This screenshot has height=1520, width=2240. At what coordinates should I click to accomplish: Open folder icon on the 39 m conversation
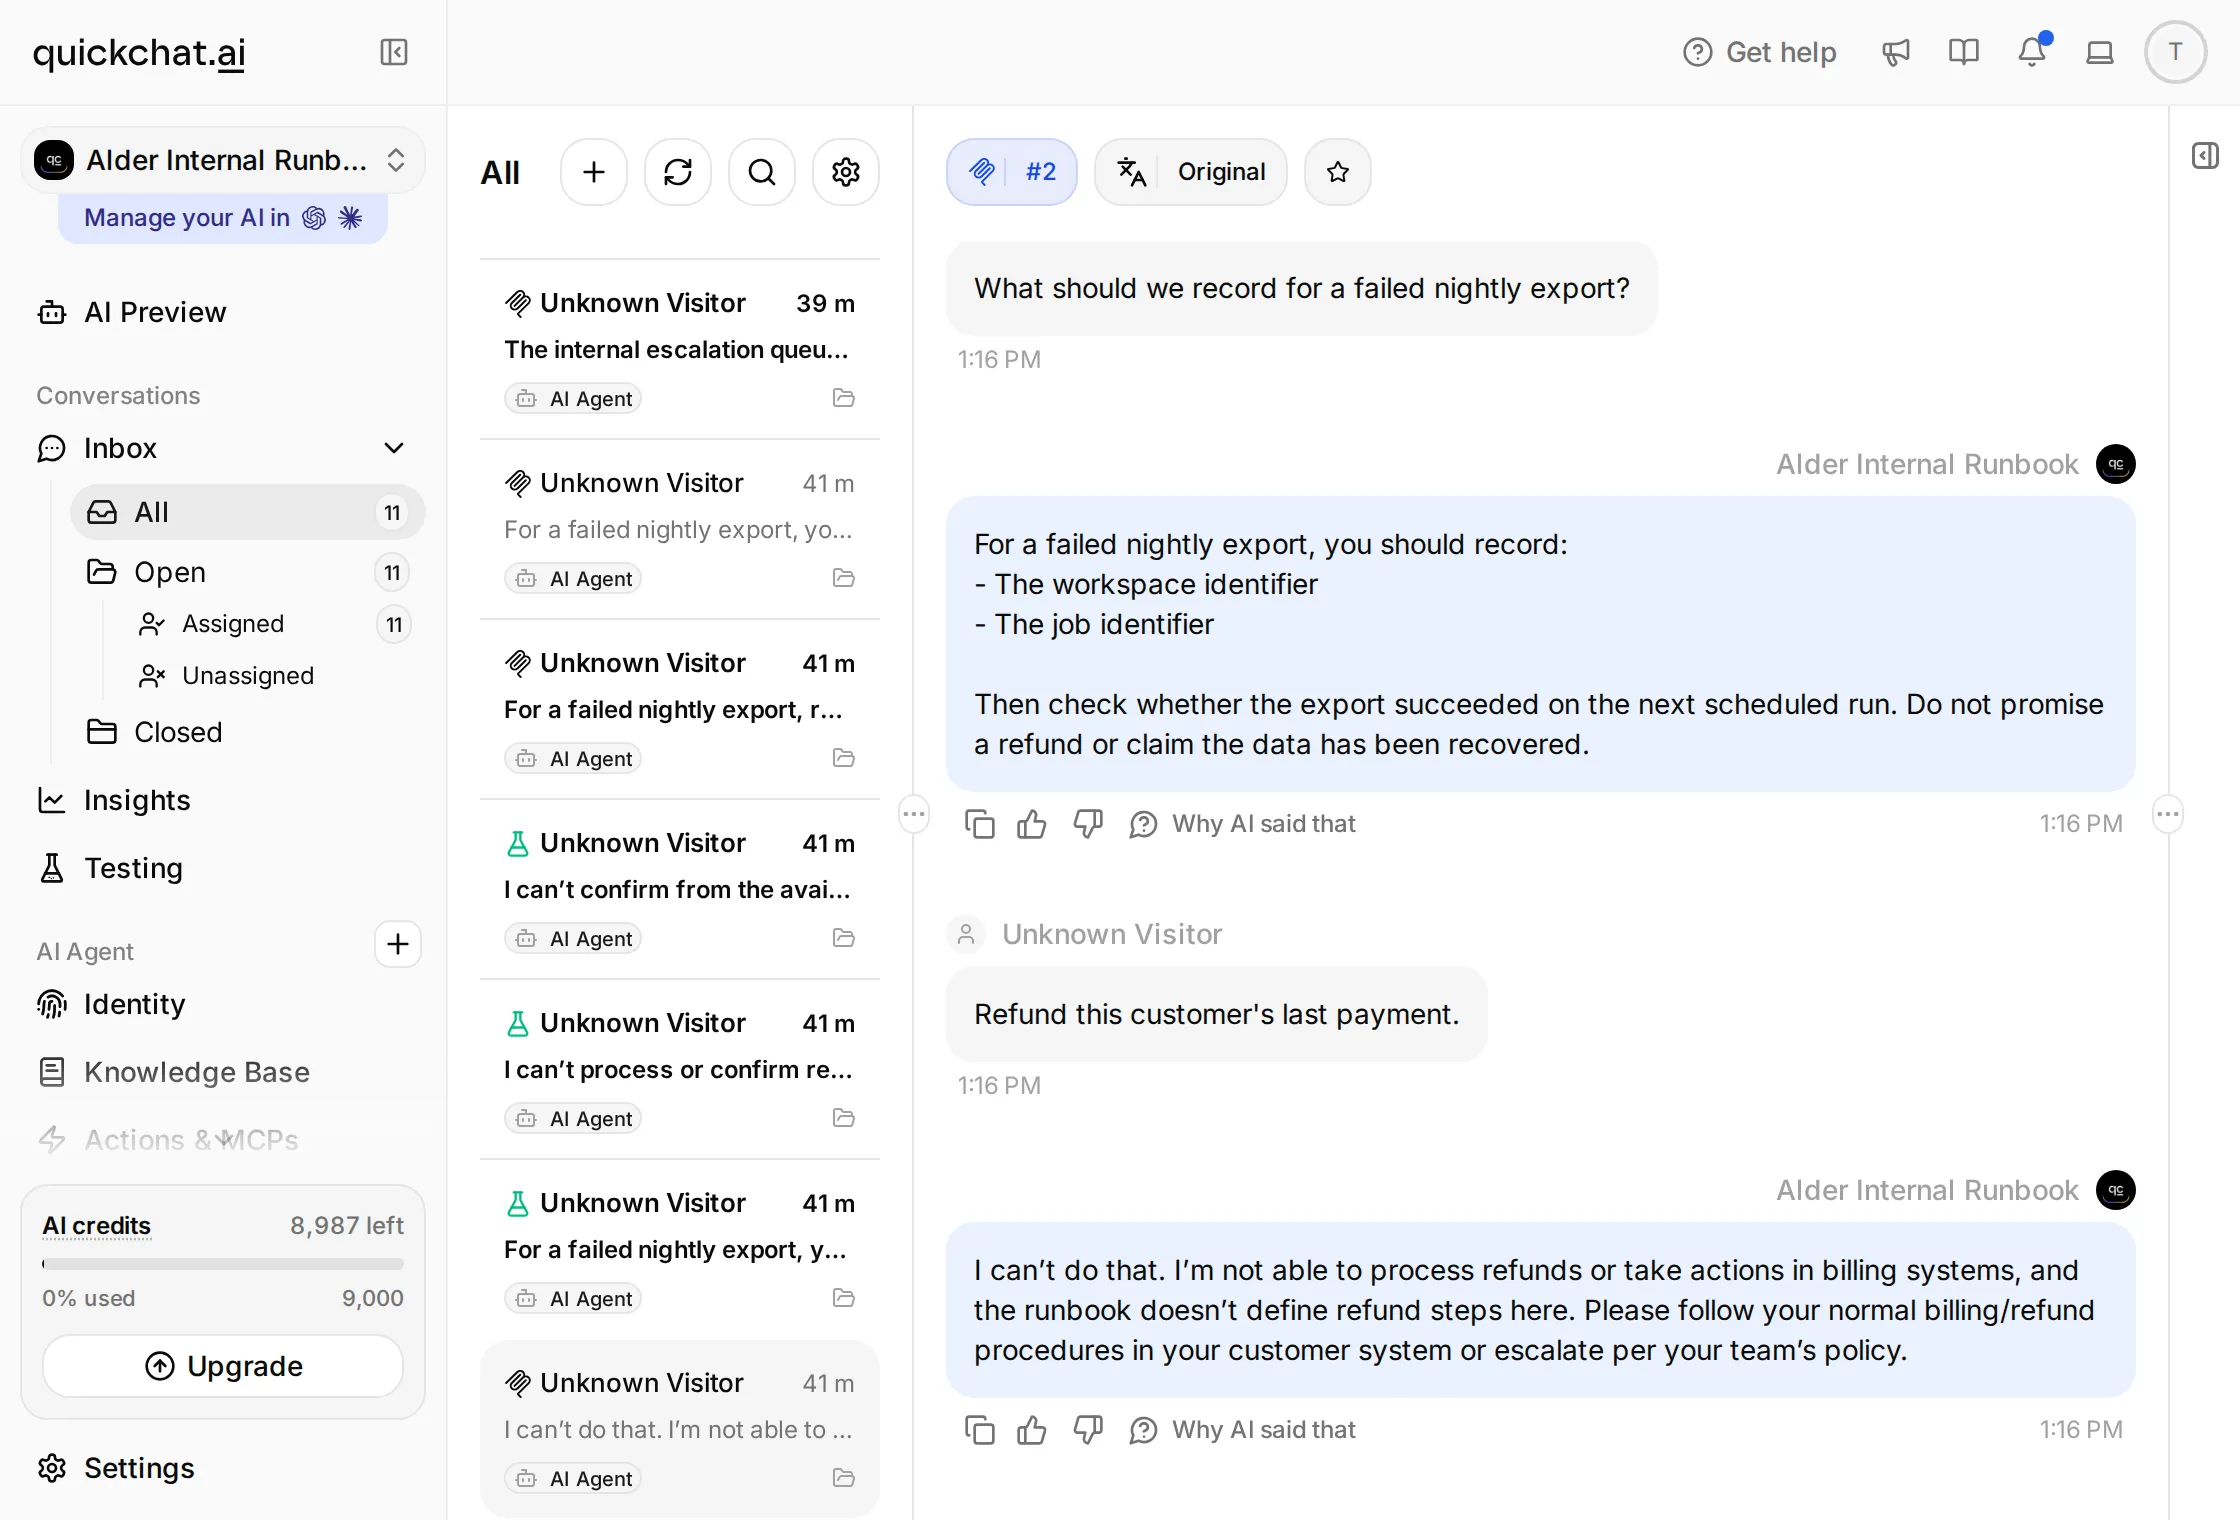(x=844, y=398)
